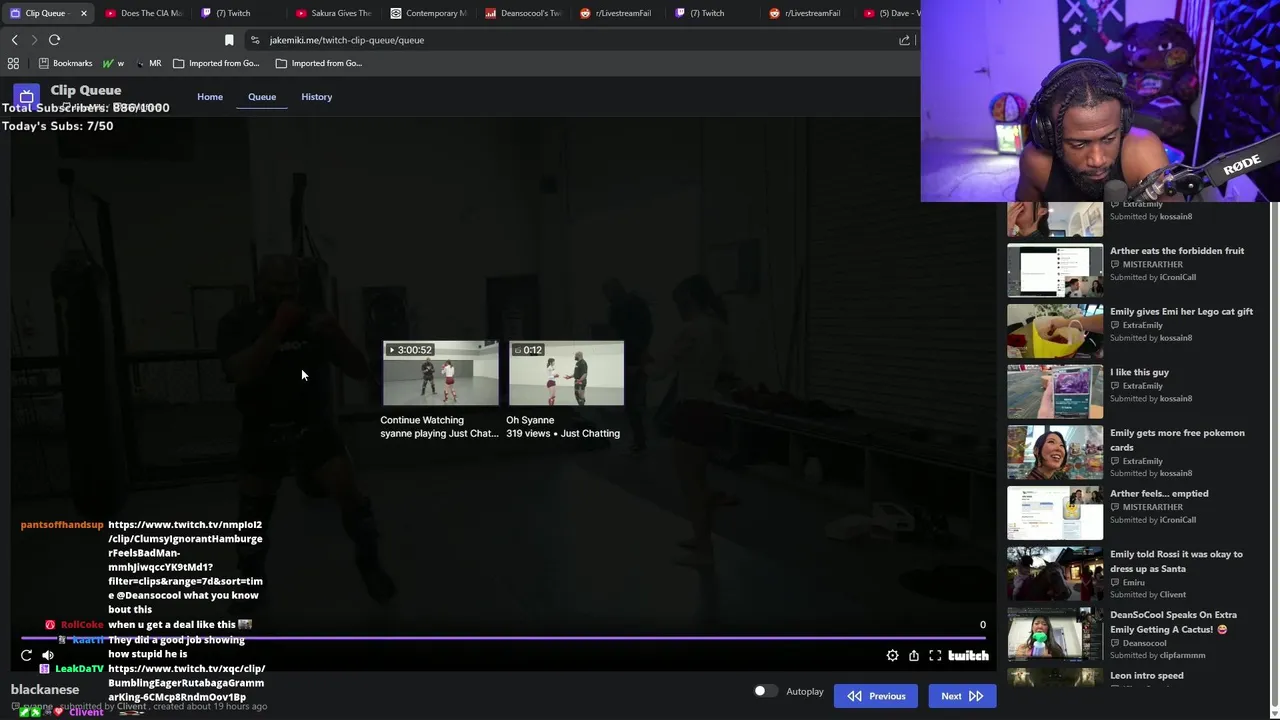The height and width of the screenshot is (720, 1280).
Task: Select Arther eats the forbidden fruit clip
Action: [x=1177, y=251]
